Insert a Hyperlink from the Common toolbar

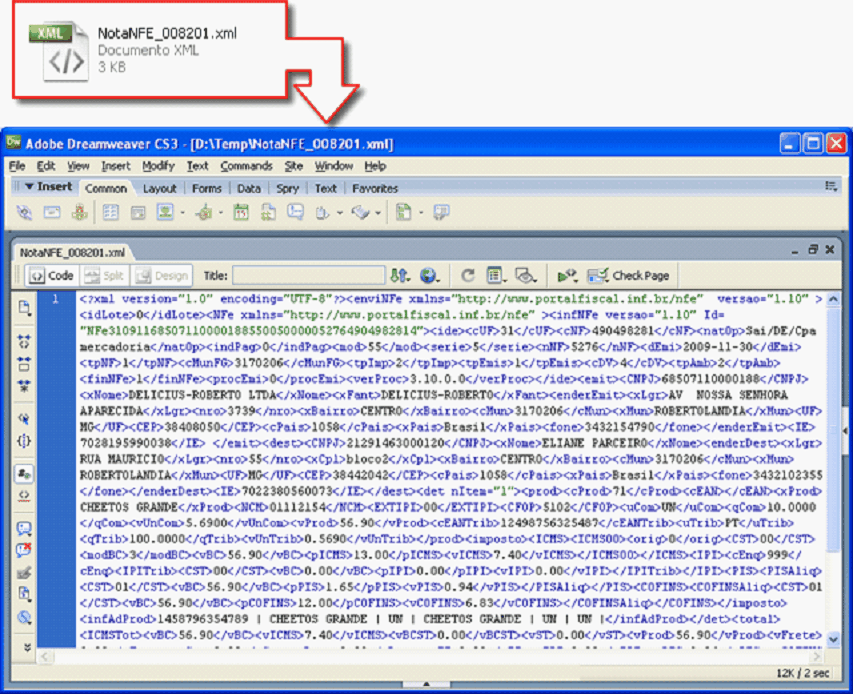[x=24, y=212]
